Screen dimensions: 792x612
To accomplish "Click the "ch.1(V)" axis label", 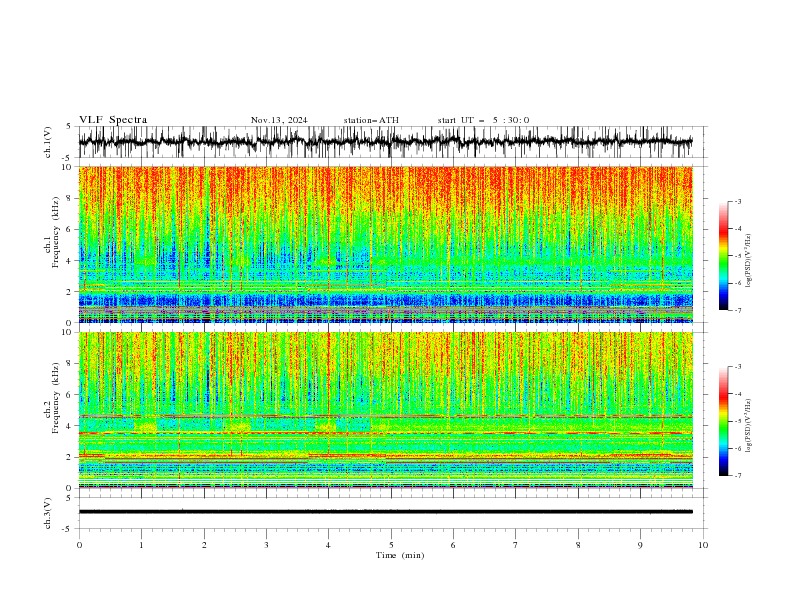I will (x=48, y=142).
